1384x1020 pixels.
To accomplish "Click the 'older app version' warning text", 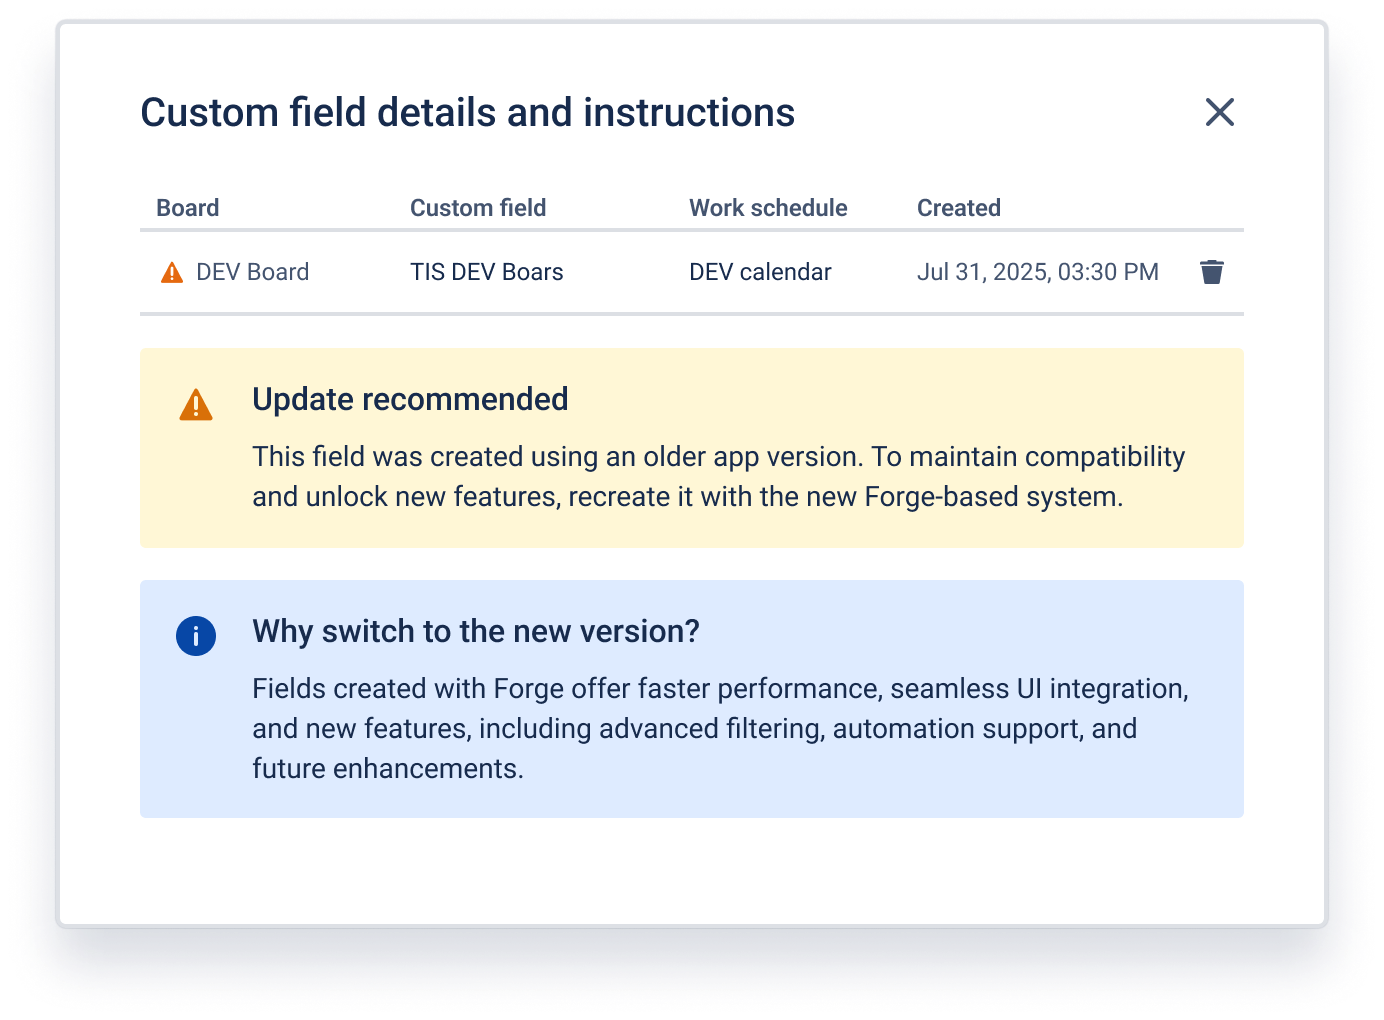I will coord(752,457).
